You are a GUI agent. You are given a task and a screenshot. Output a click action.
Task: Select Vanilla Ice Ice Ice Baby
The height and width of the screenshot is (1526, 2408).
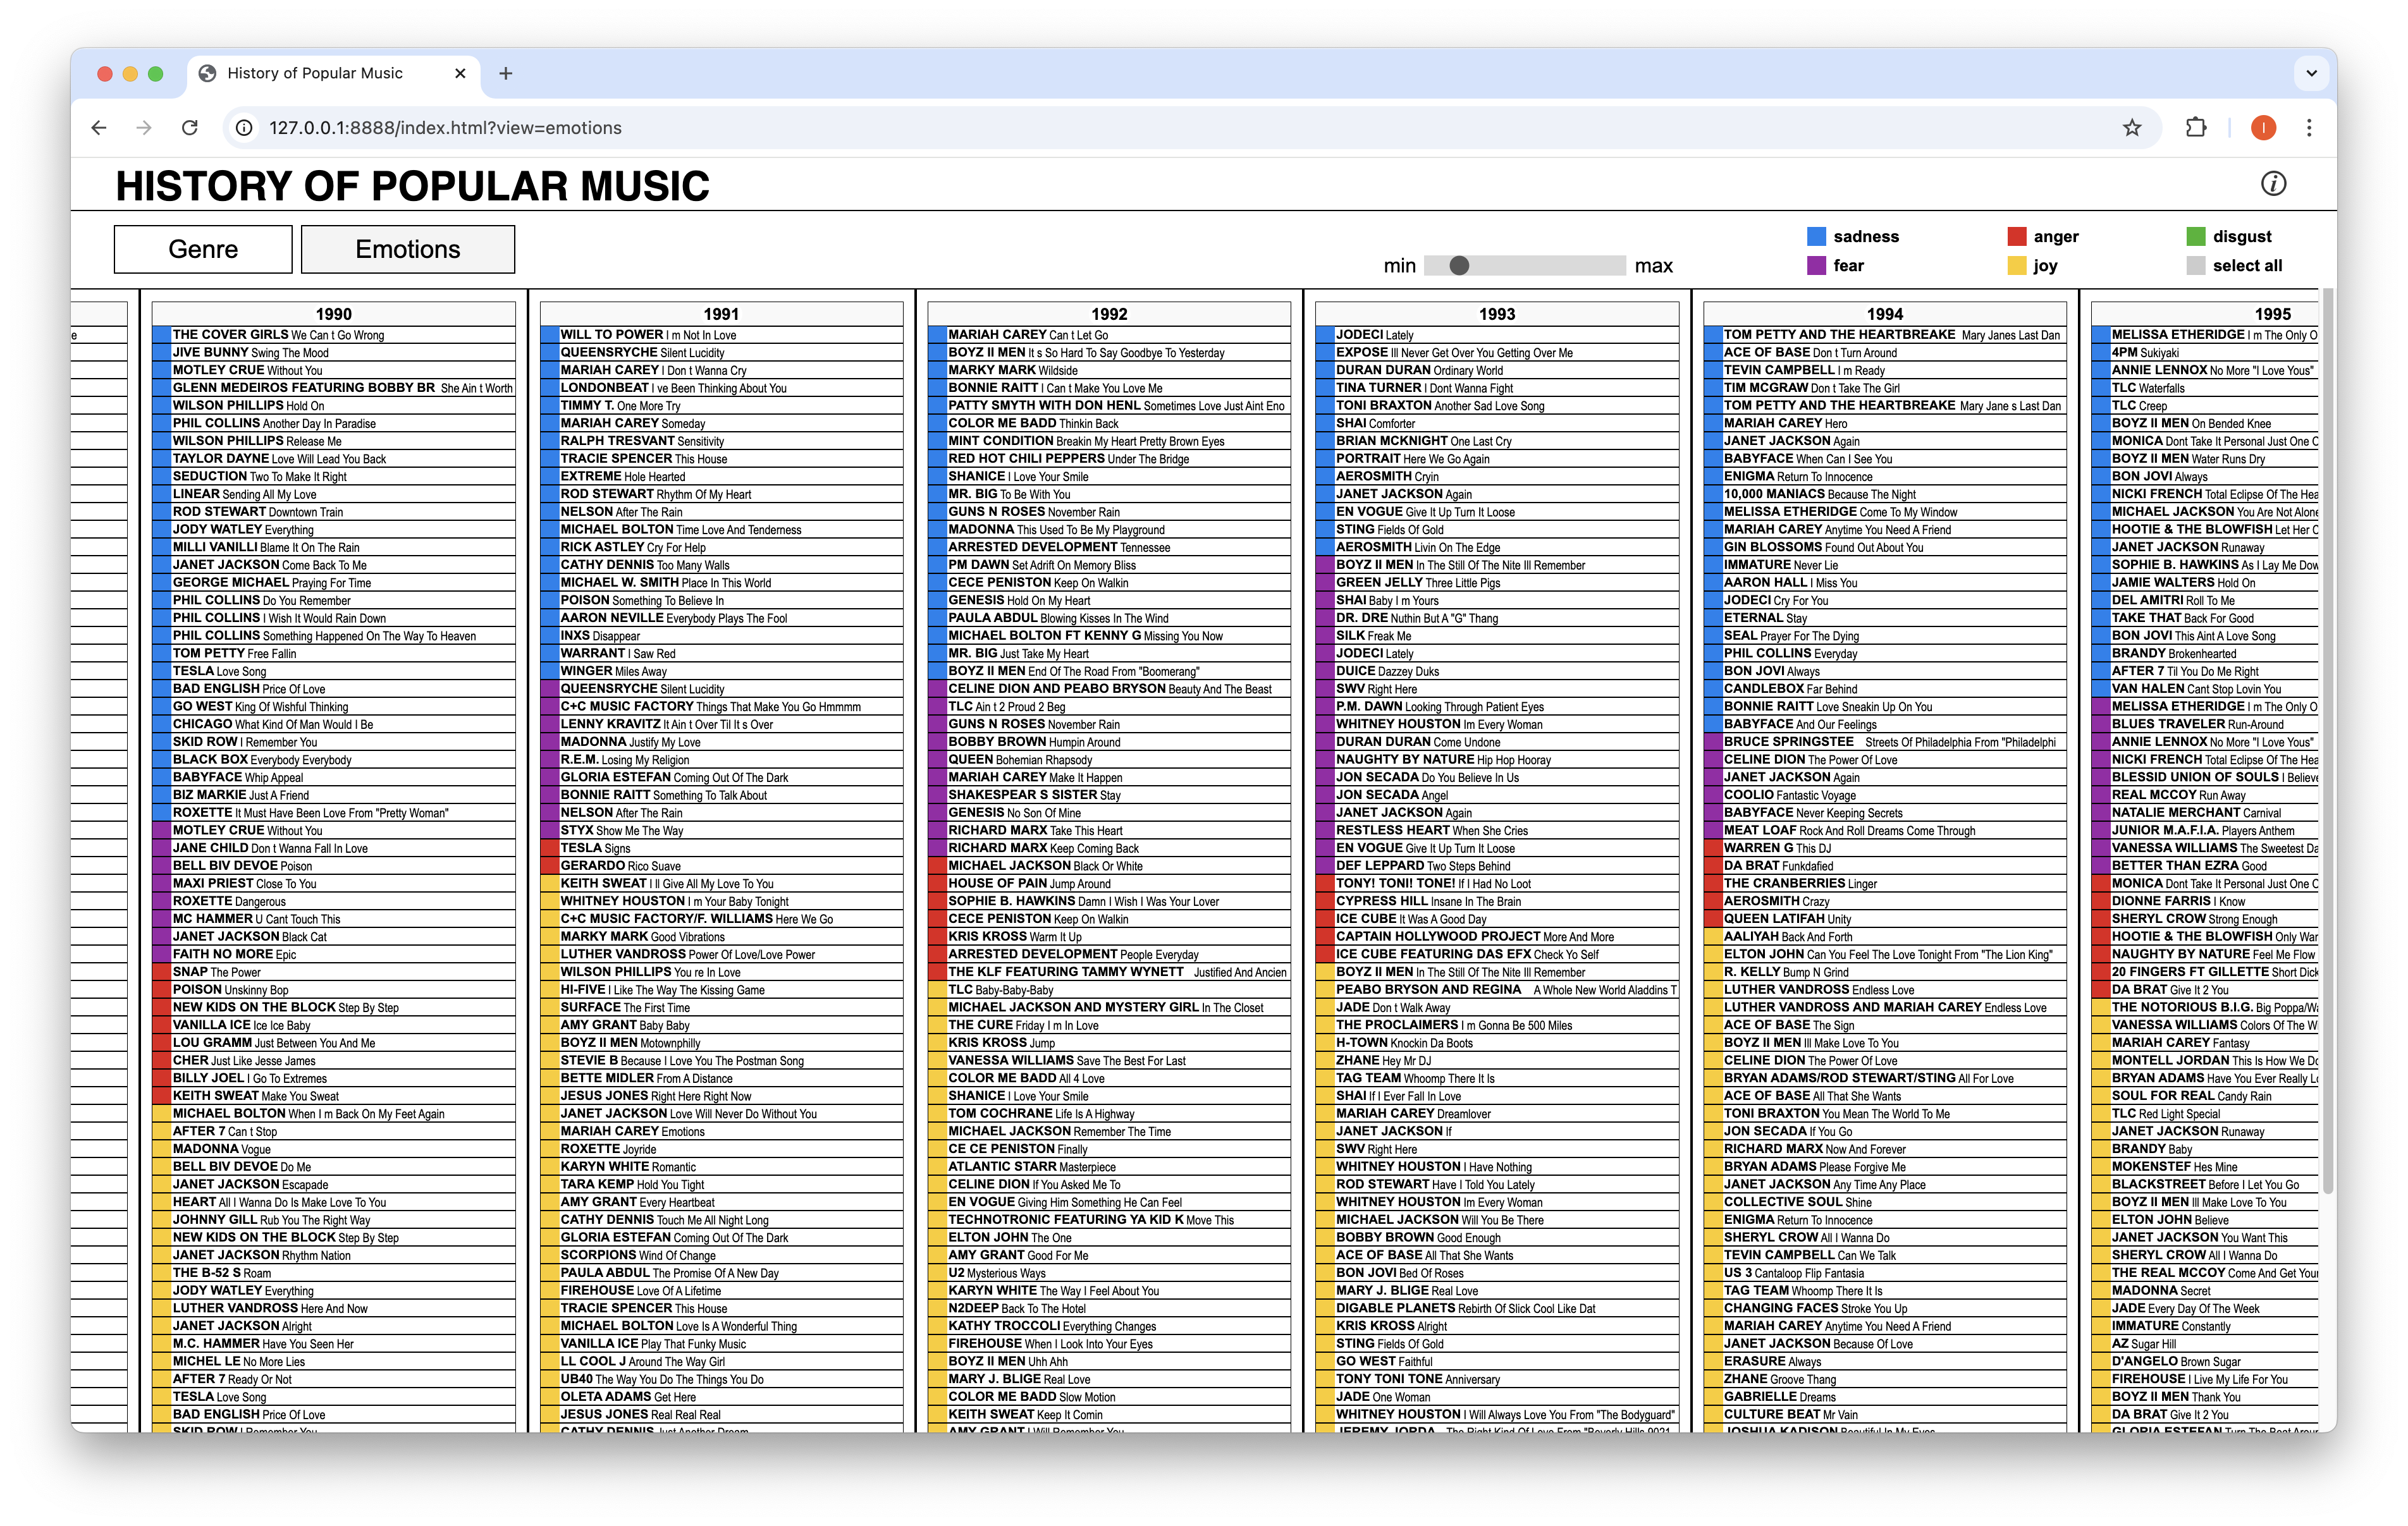click(x=334, y=1025)
